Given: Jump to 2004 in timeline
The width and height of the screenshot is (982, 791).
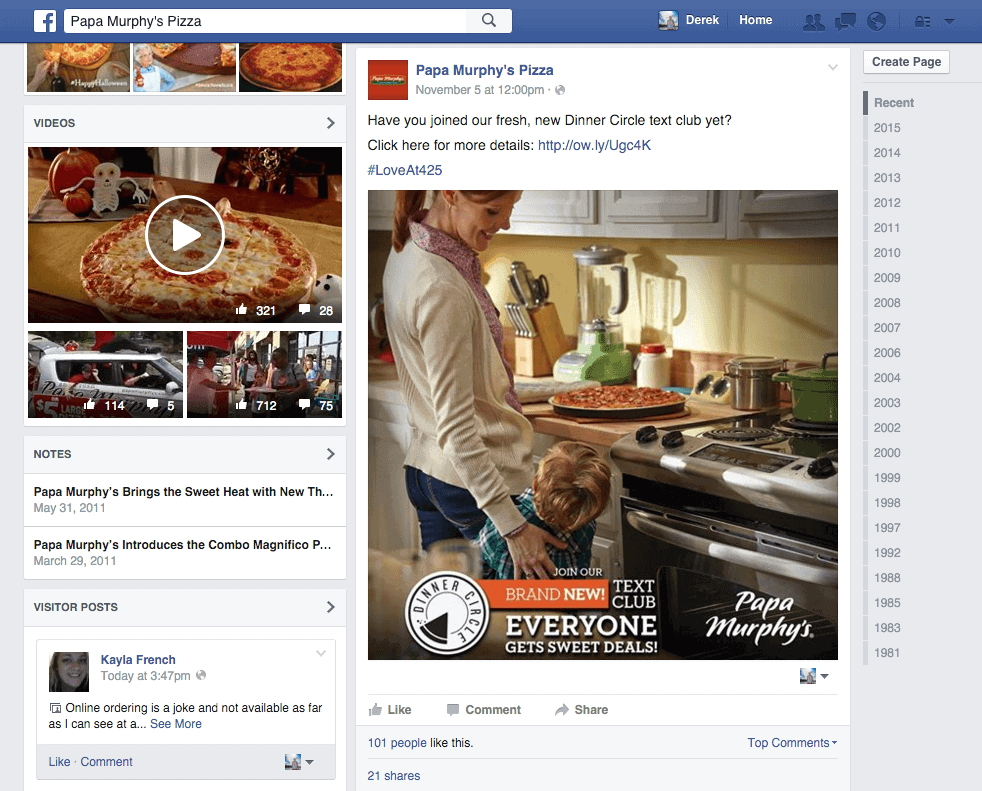Looking at the screenshot, I should (887, 378).
